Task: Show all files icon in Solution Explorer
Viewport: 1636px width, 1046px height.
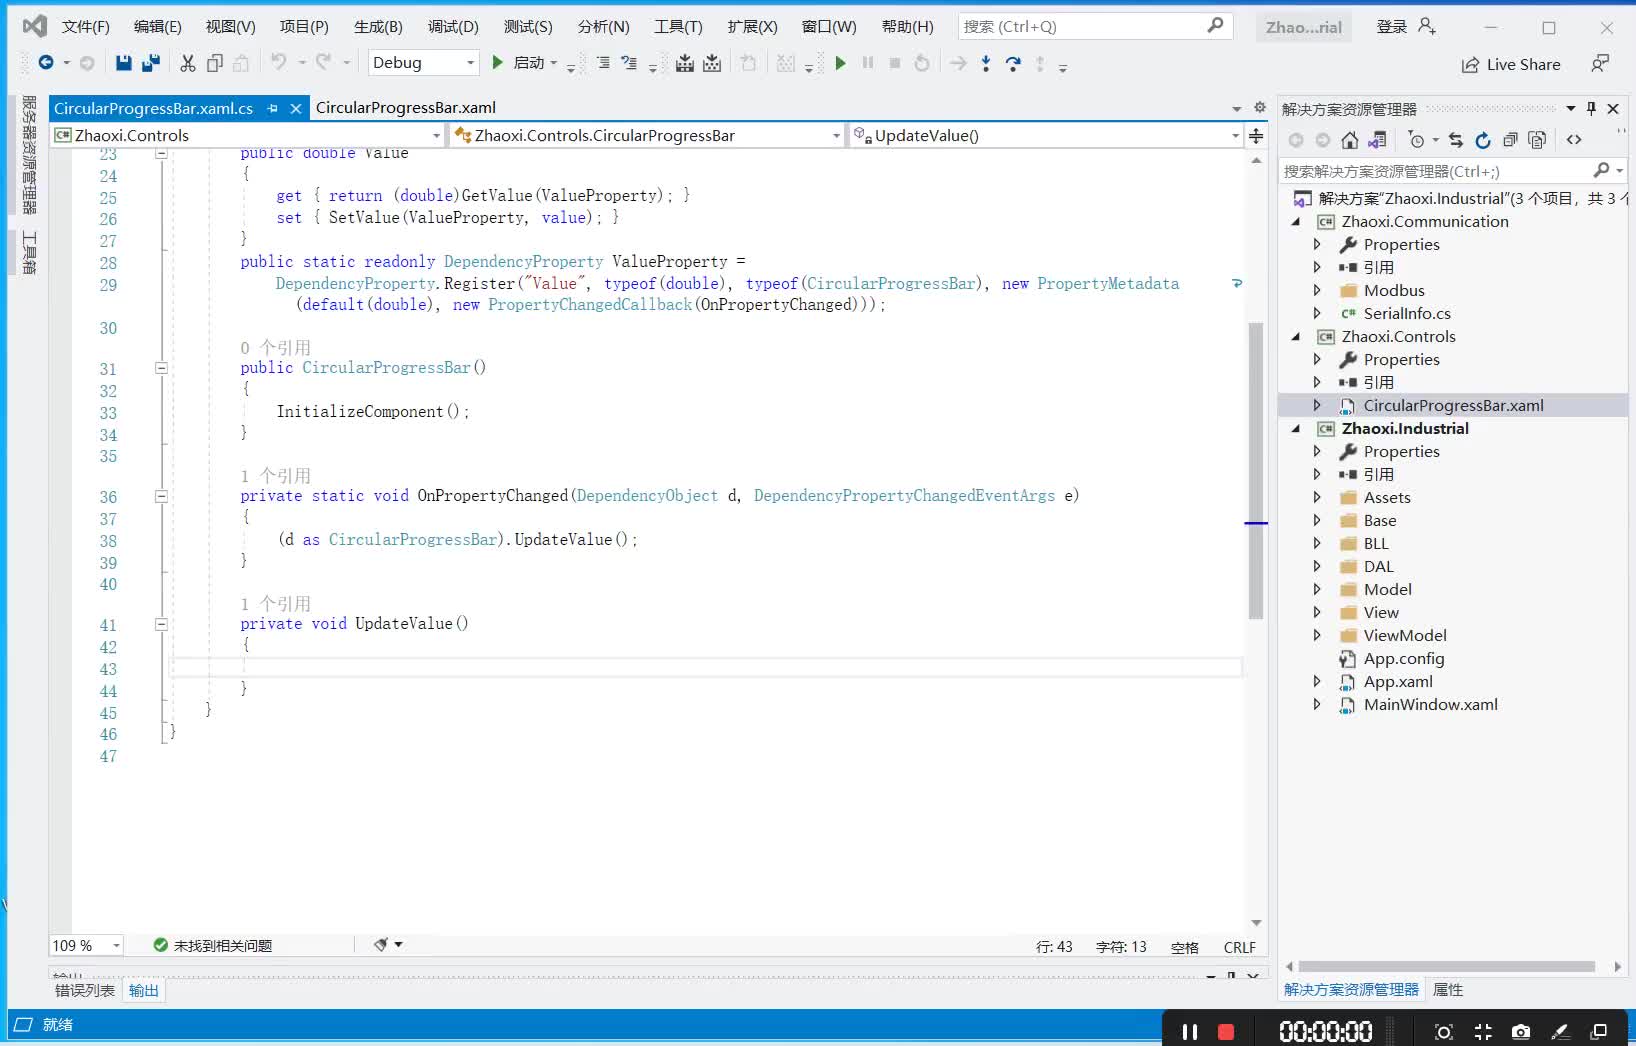Action: pos(1537,140)
